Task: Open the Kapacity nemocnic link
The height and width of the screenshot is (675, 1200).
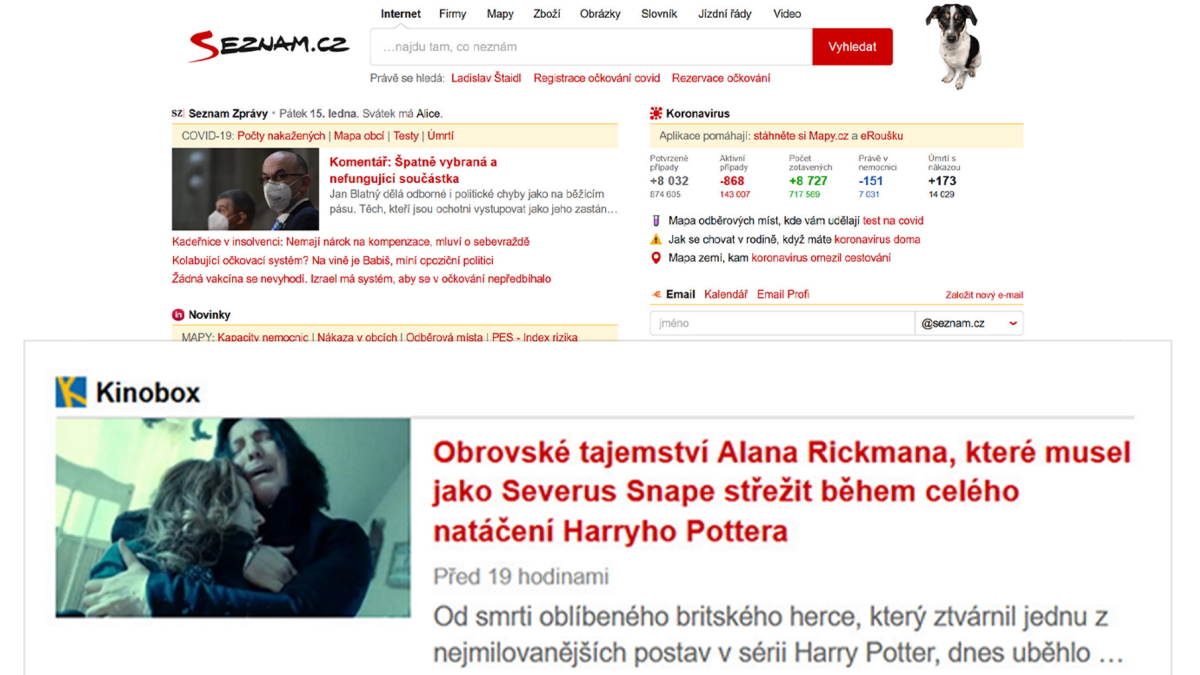Action: [x=263, y=338]
